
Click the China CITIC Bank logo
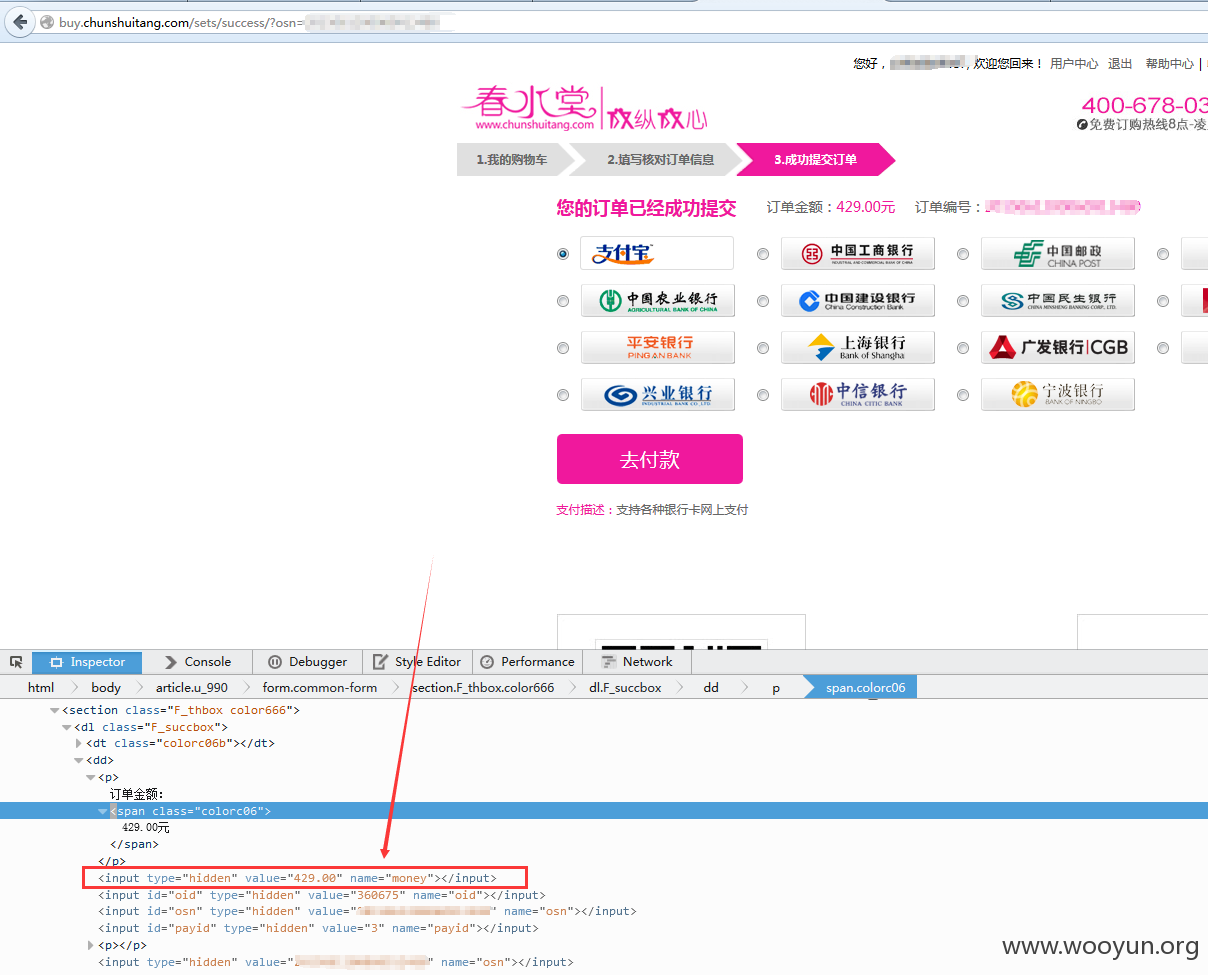(857, 394)
